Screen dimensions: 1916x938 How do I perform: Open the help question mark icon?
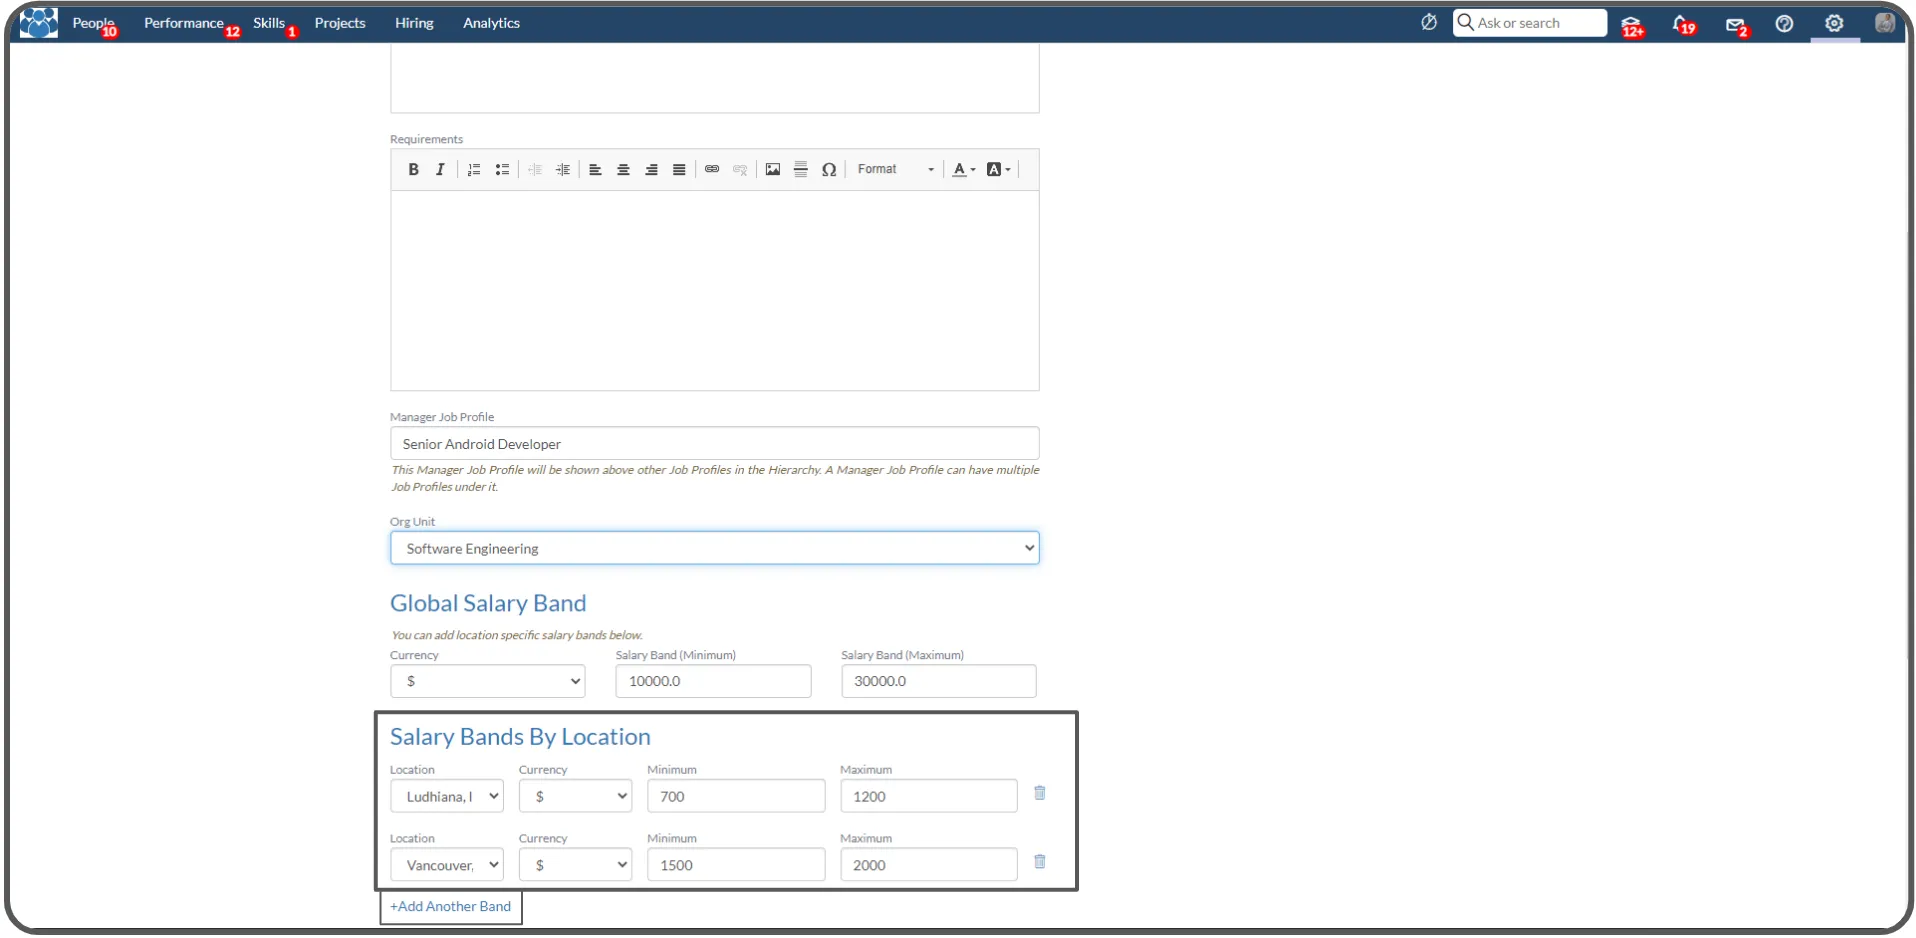click(x=1784, y=23)
